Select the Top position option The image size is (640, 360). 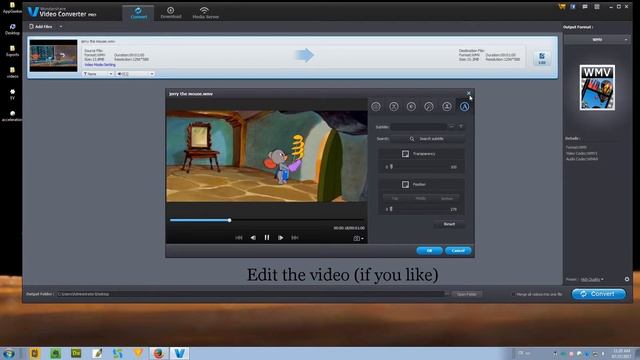click(x=395, y=198)
